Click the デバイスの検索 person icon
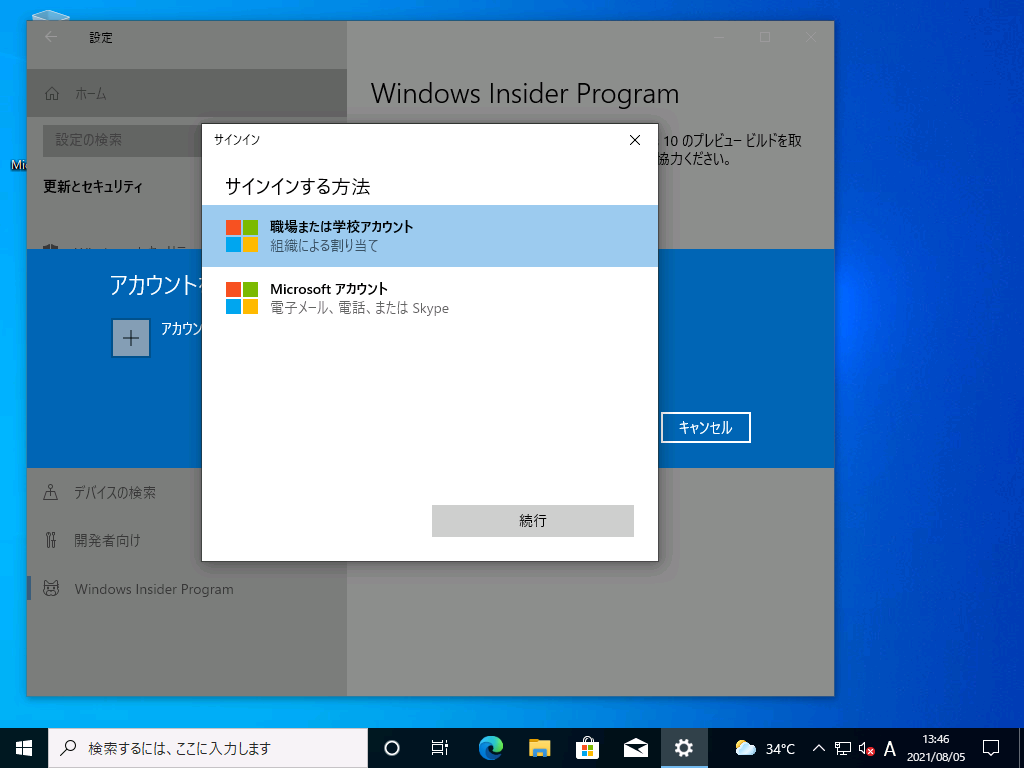 [x=50, y=492]
